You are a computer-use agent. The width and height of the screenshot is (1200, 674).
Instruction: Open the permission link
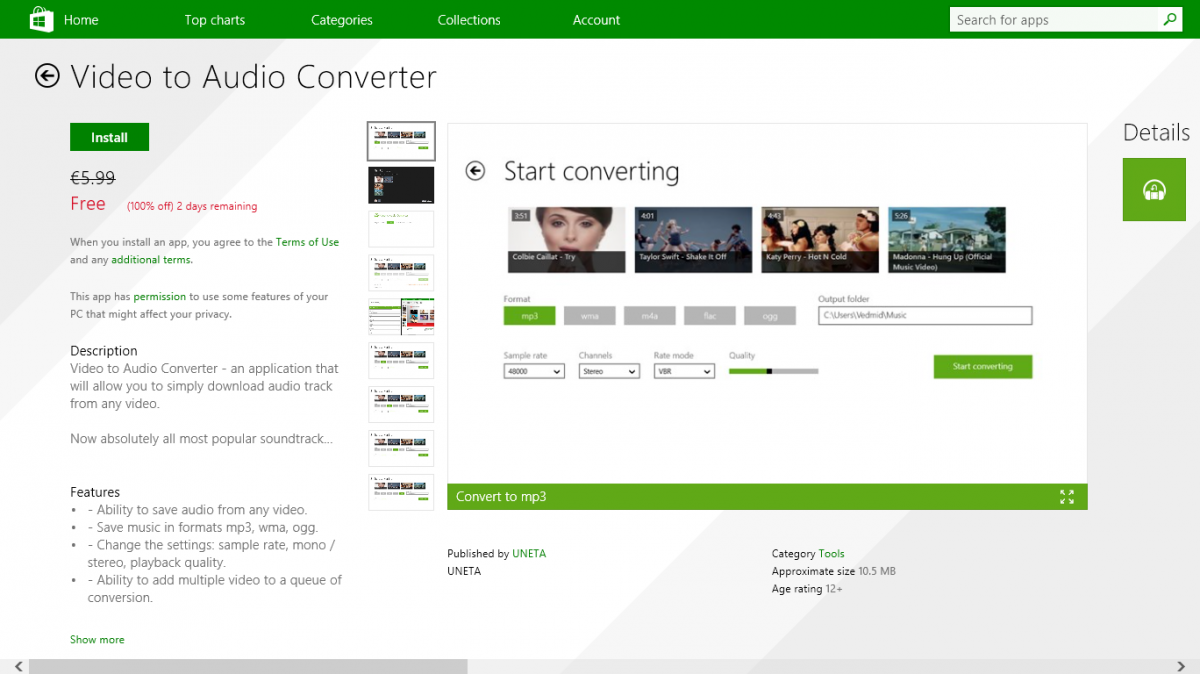coord(160,297)
